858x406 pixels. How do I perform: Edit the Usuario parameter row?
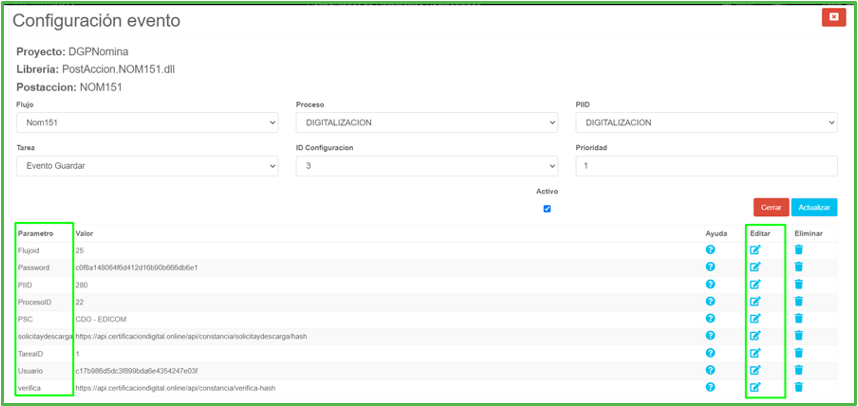[755, 370]
